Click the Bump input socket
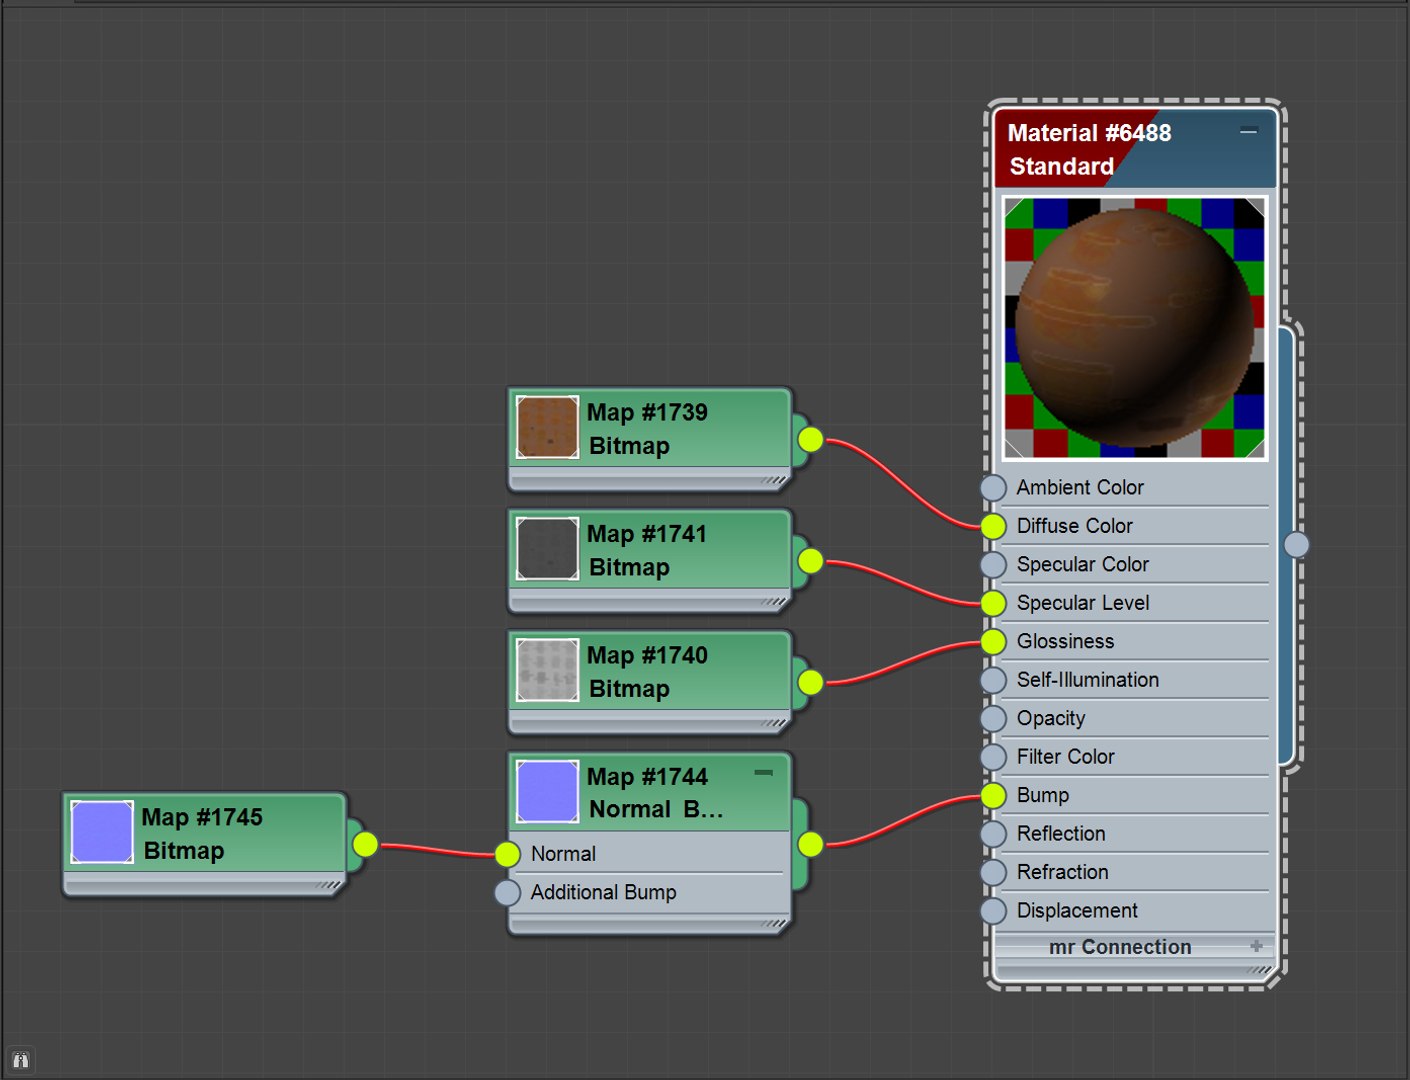Image resolution: width=1410 pixels, height=1080 pixels. [993, 796]
